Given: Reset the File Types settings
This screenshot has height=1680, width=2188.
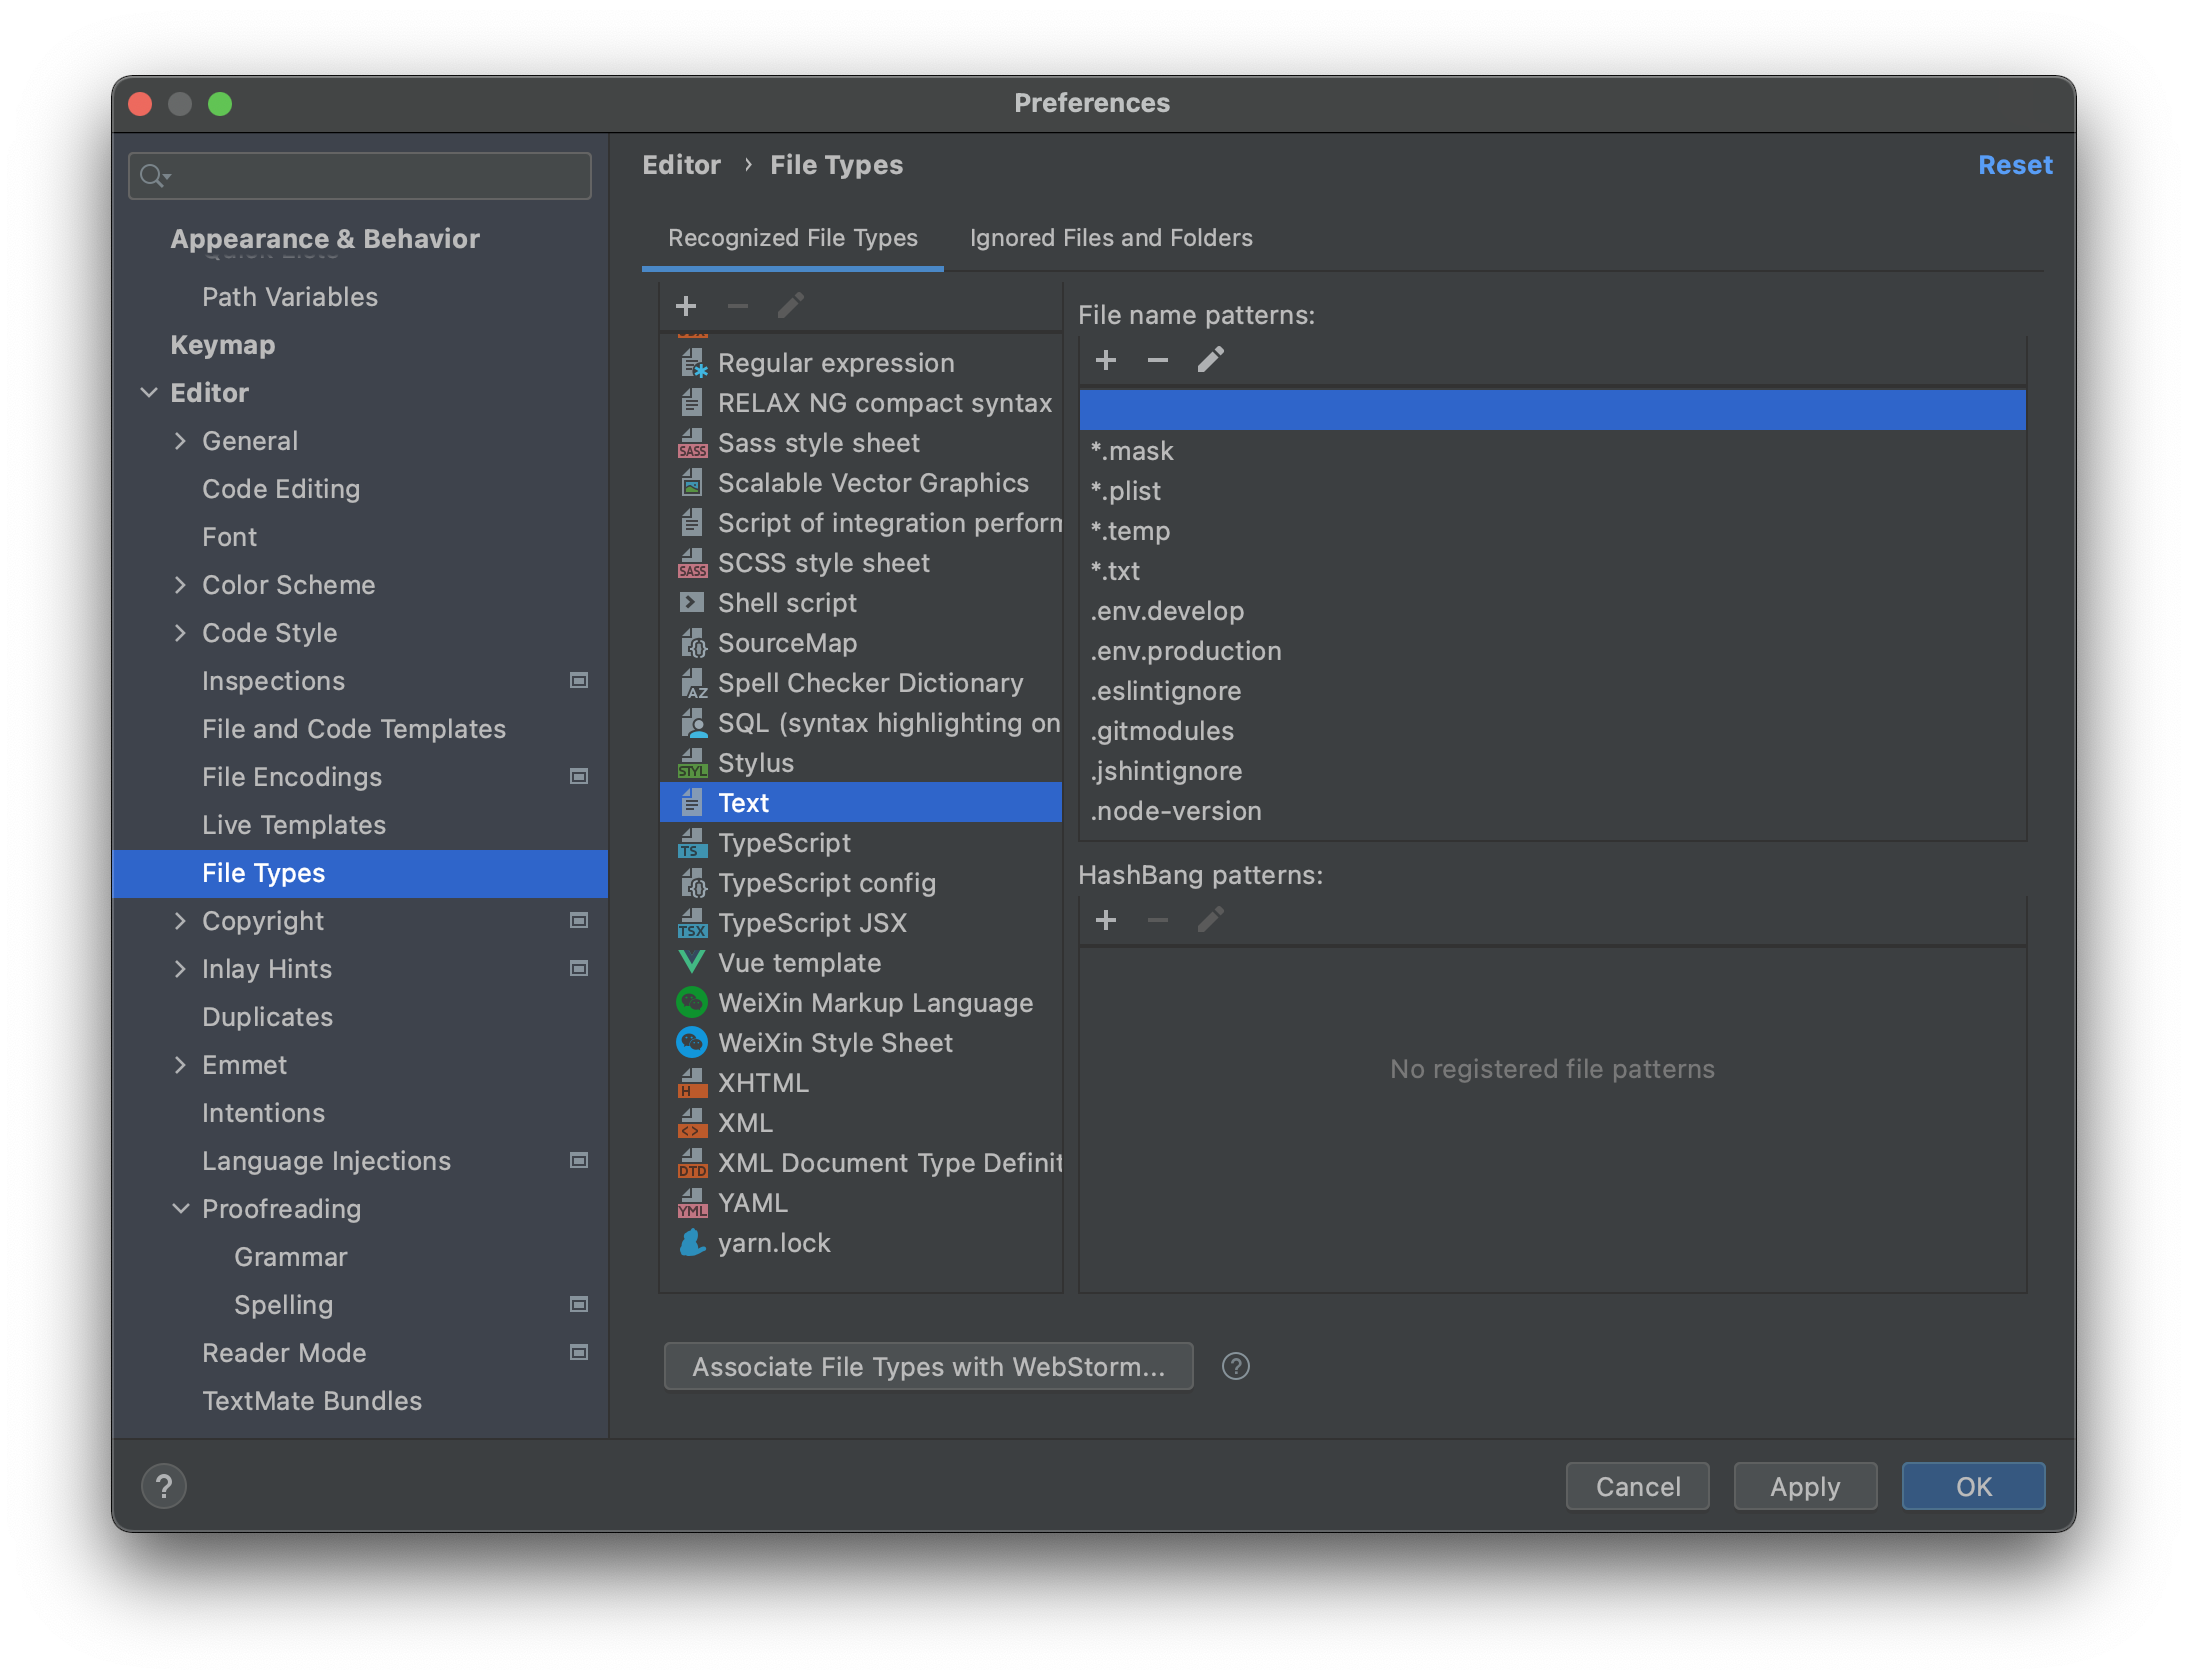Looking at the screenshot, I should click(x=2014, y=164).
